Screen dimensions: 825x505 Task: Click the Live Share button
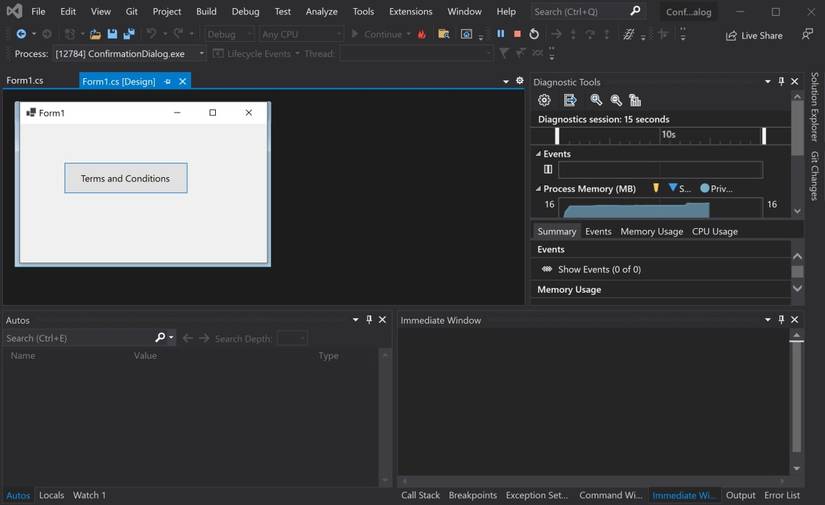[754, 35]
